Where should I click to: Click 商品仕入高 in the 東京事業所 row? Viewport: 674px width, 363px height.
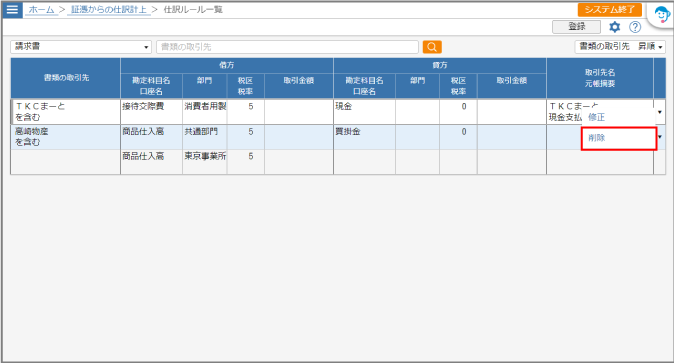pos(151,162)
